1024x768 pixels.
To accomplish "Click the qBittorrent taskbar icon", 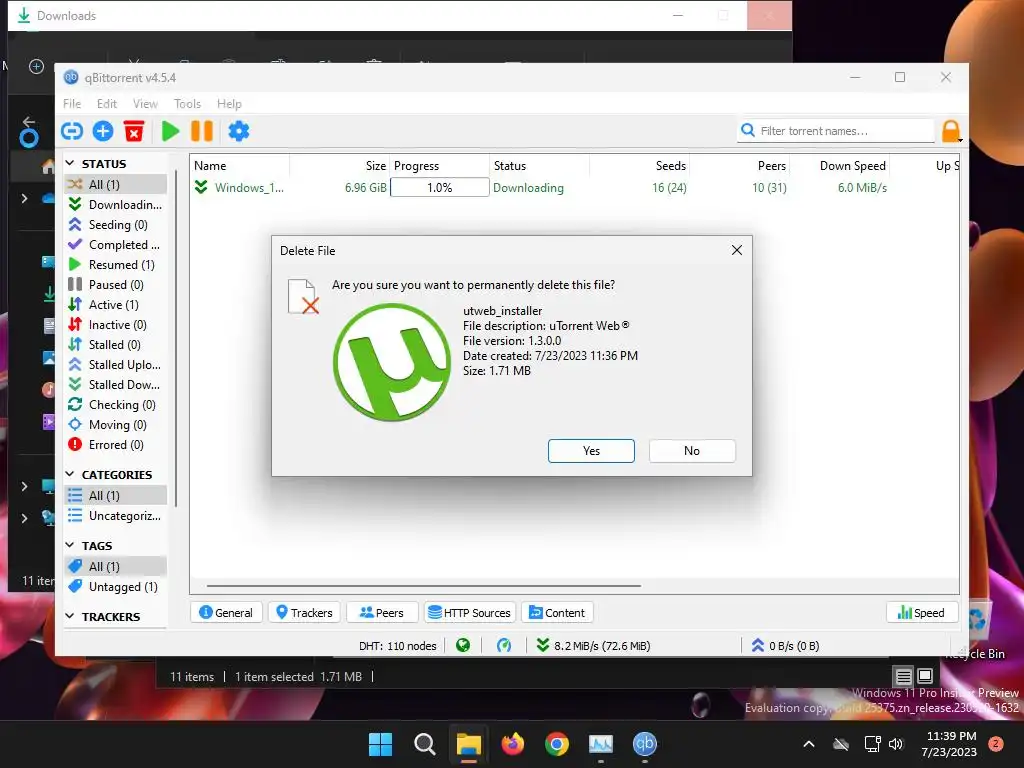I will [x=645, y=744].
